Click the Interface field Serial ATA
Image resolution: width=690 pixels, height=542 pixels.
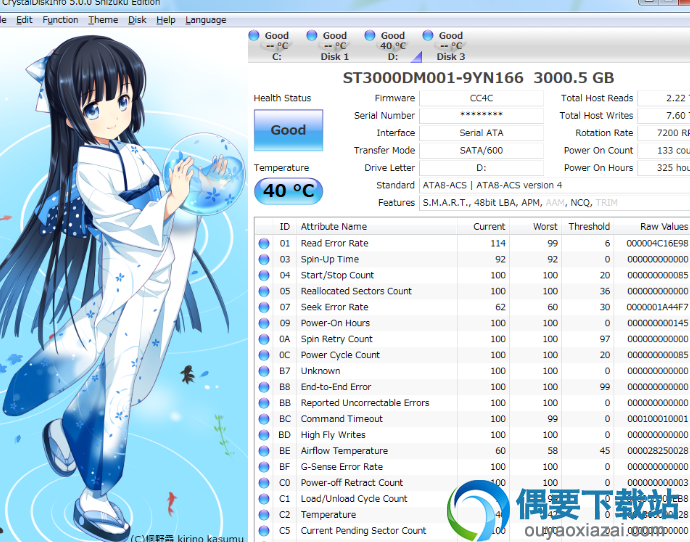click(x=481, y=133)
